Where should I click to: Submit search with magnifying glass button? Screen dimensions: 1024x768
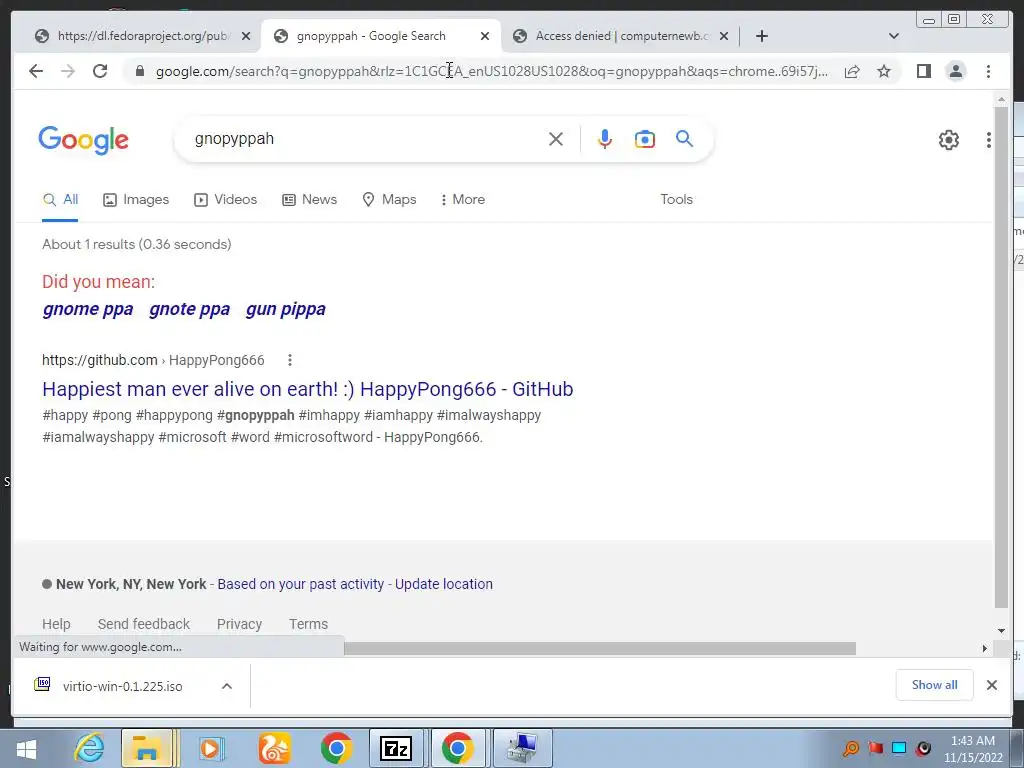684,138
